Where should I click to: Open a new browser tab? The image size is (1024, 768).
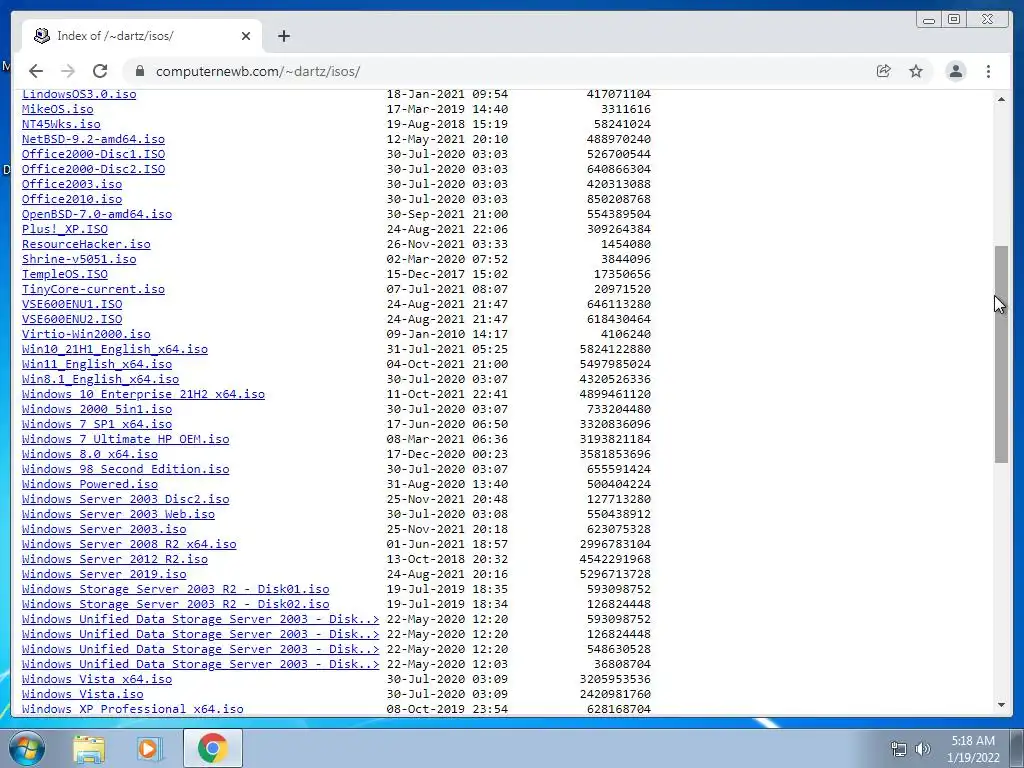[283, 36]
